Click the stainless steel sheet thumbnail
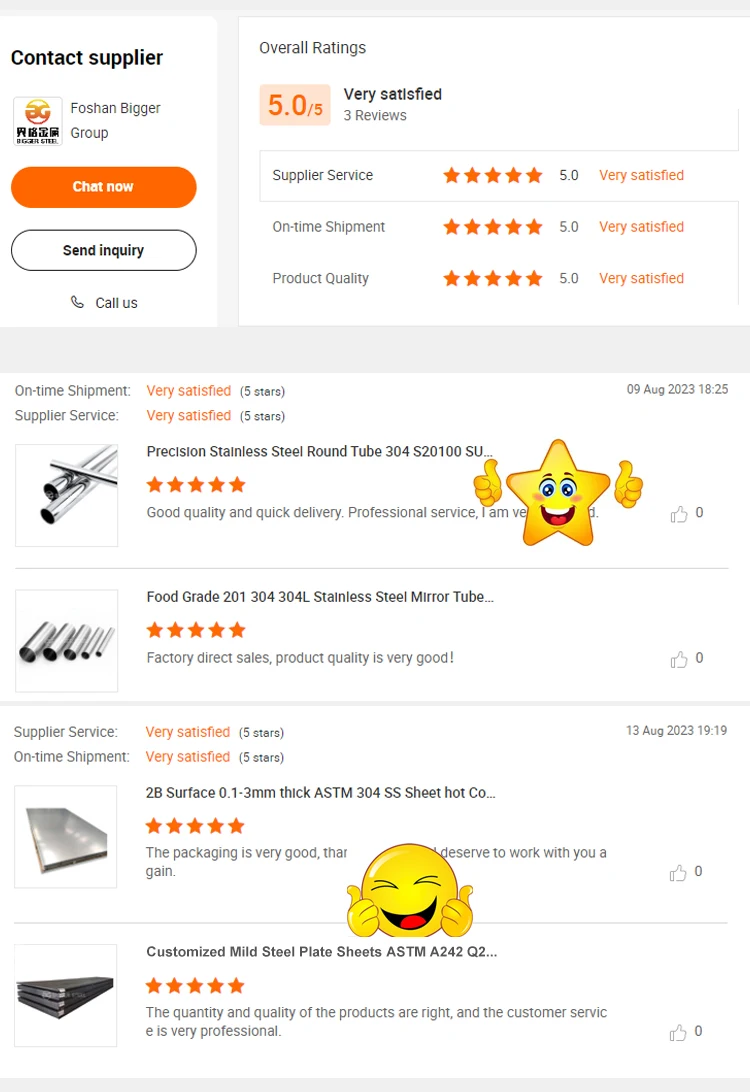This screenshot has height=1092, width=750. (65, 836)
